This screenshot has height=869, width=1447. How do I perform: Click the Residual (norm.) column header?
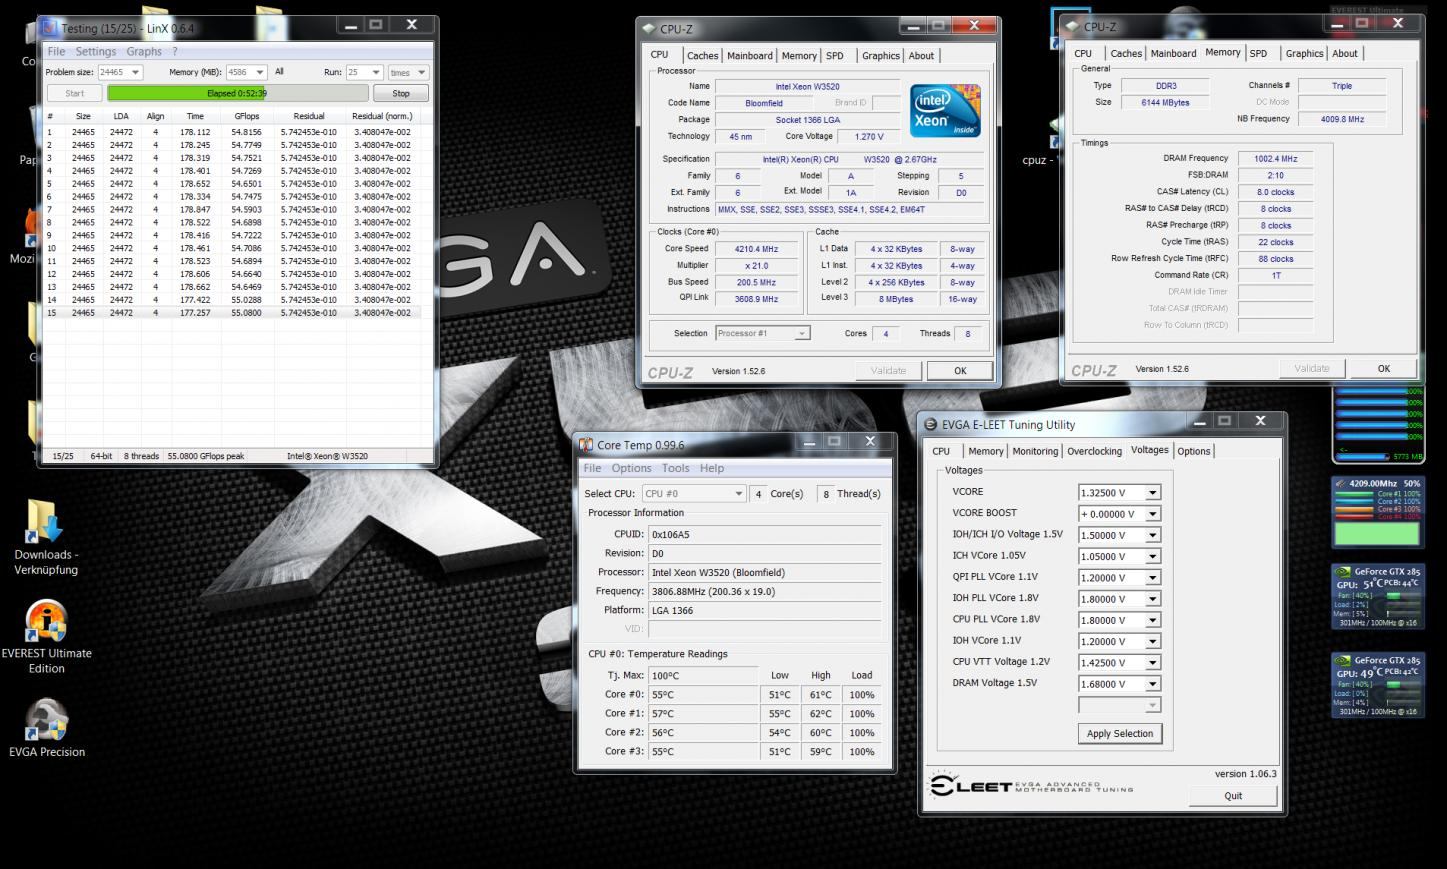tap(382, 116)
